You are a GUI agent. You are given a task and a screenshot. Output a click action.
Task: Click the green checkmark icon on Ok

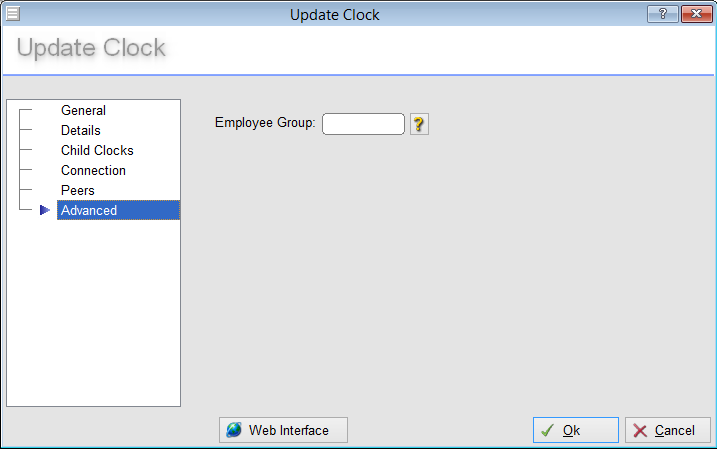coord(548,430)
